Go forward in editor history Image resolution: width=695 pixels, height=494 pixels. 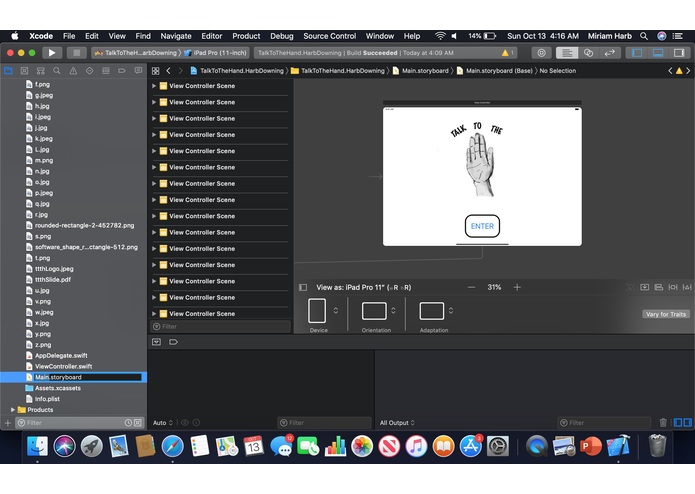(180, 71)
